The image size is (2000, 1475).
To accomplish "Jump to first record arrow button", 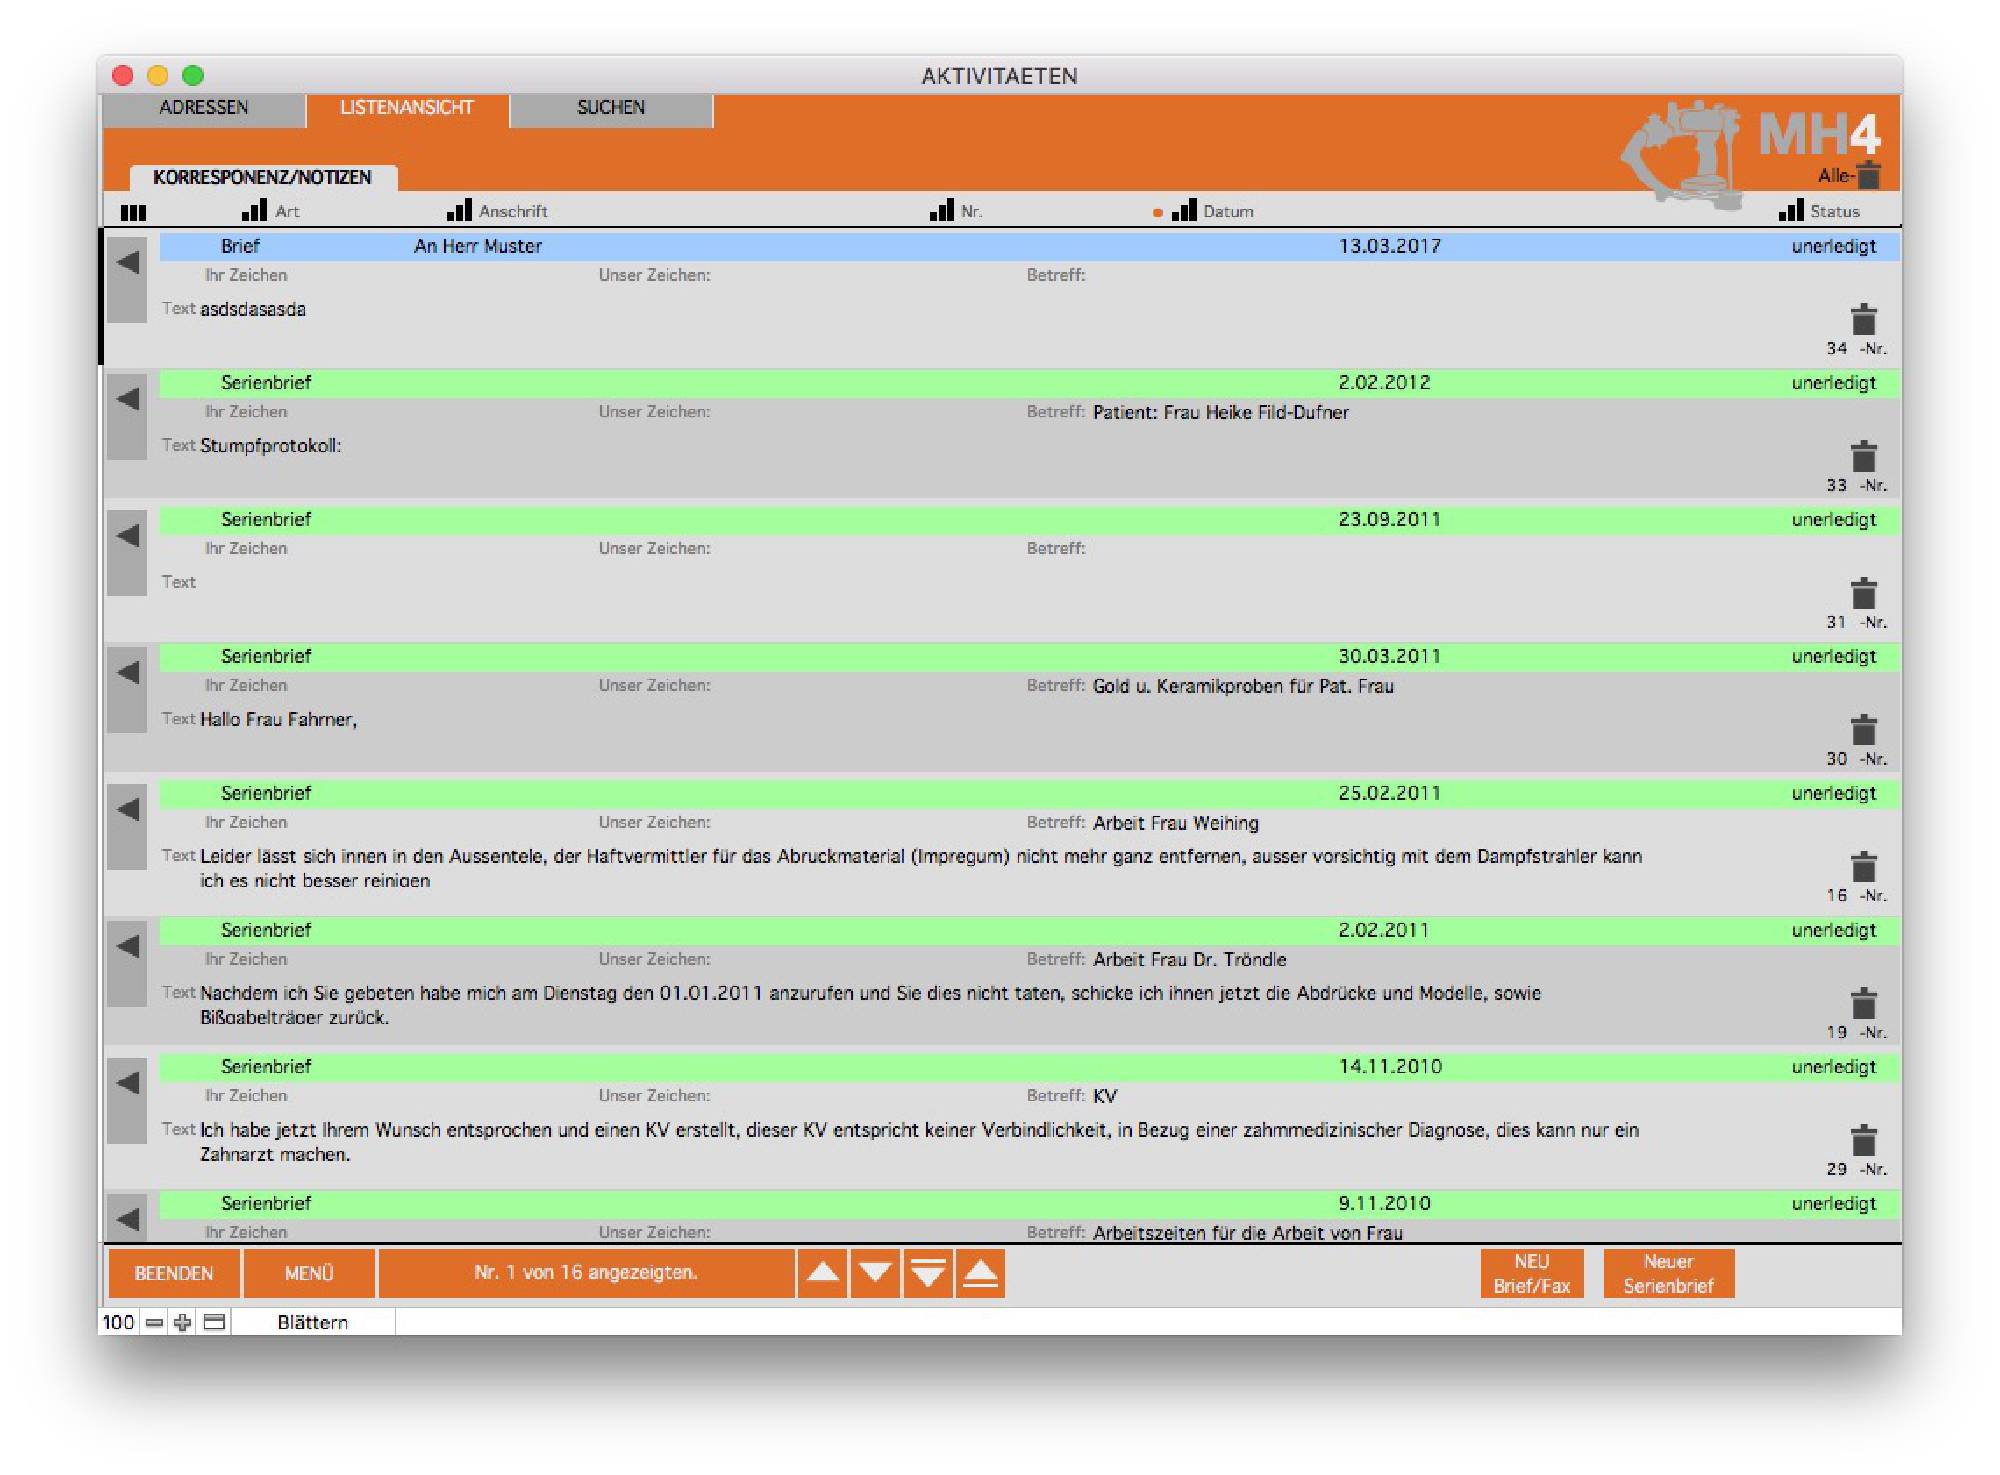I will [981, 1273].
